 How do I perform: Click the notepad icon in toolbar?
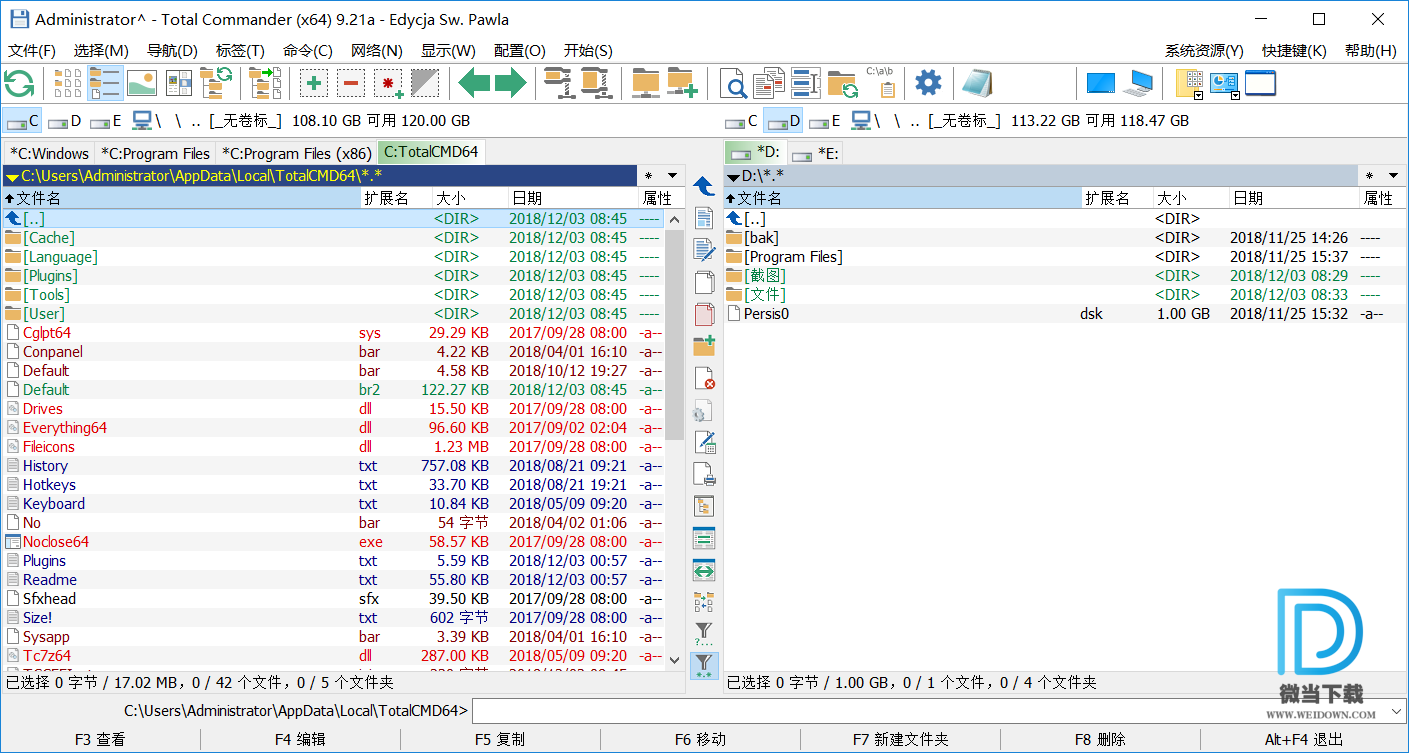click(977, 84)
